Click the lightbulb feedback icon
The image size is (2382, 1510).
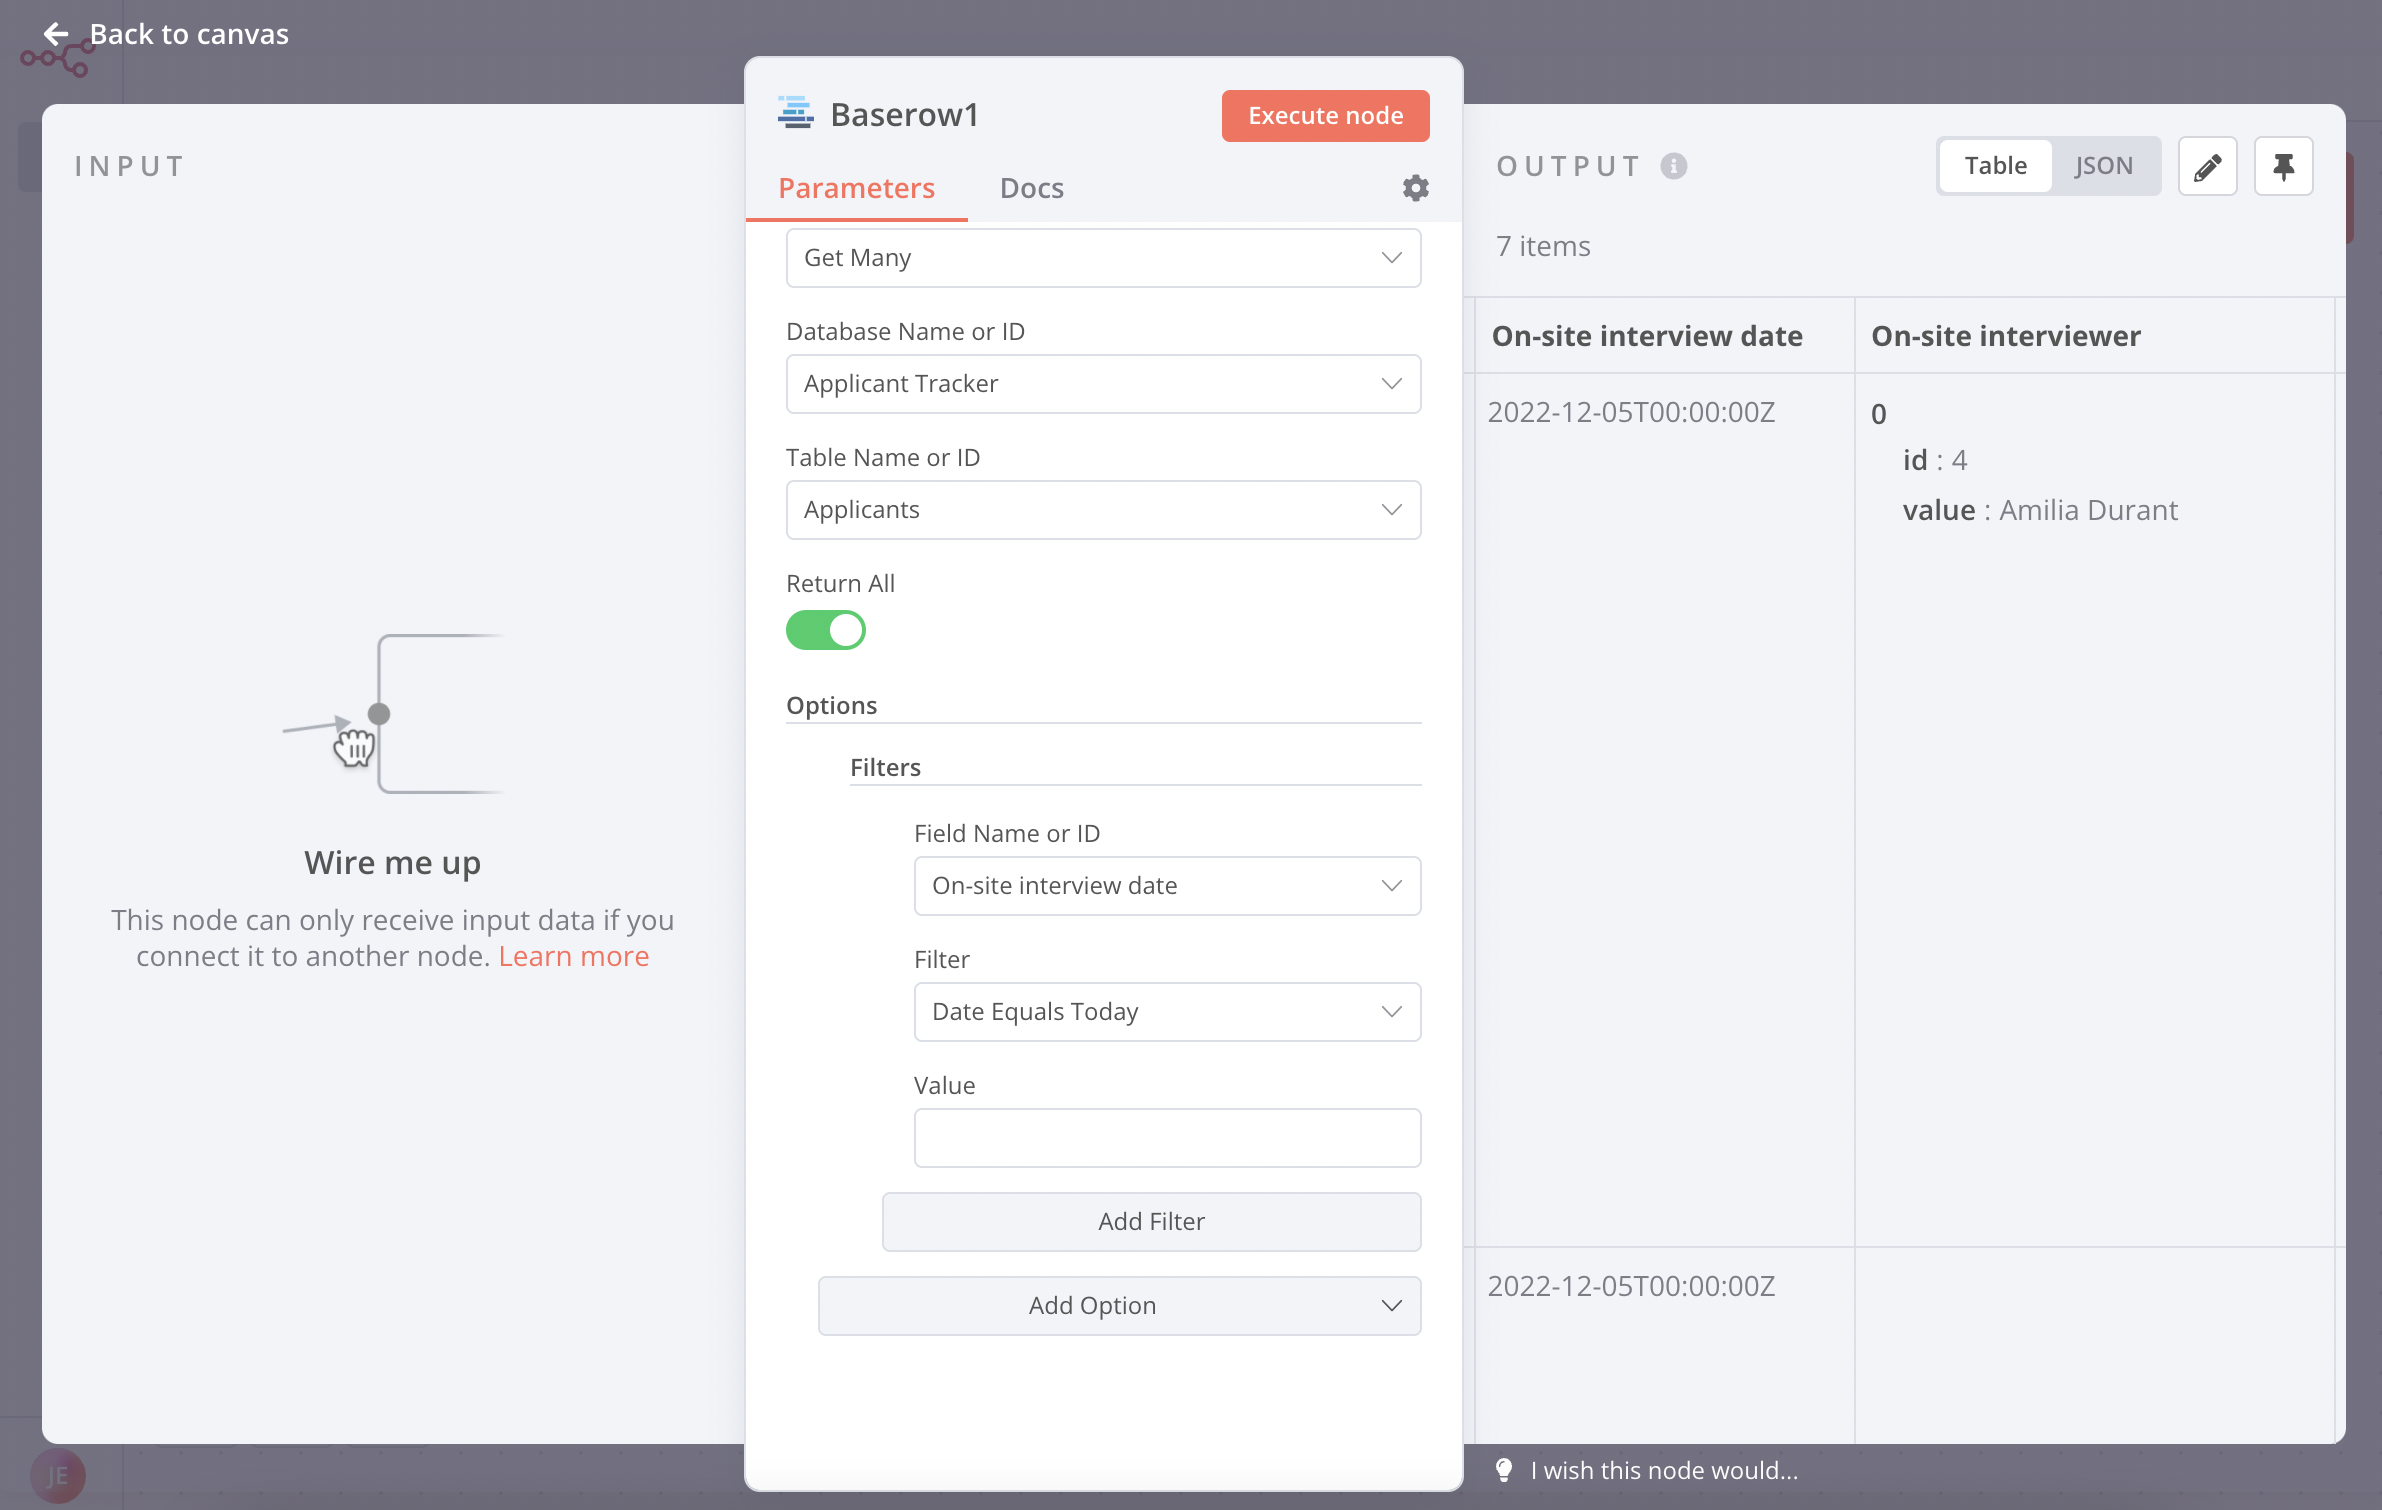(1503, 1470)
